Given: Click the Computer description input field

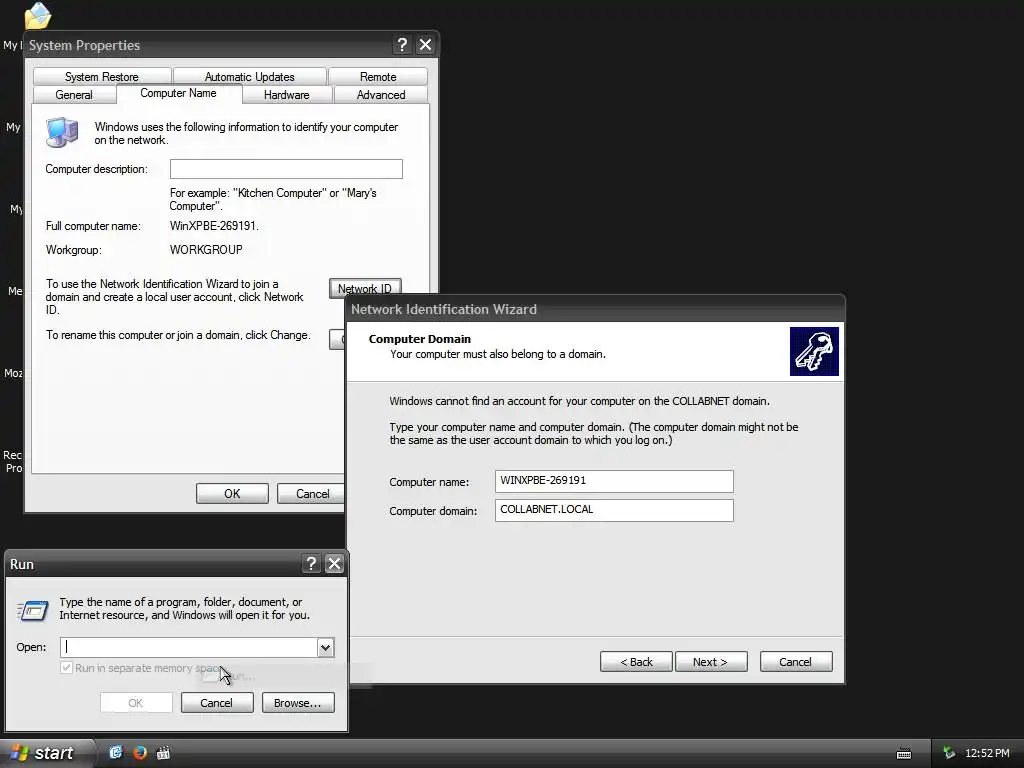Looking at the screenshot, I should 286,169.
